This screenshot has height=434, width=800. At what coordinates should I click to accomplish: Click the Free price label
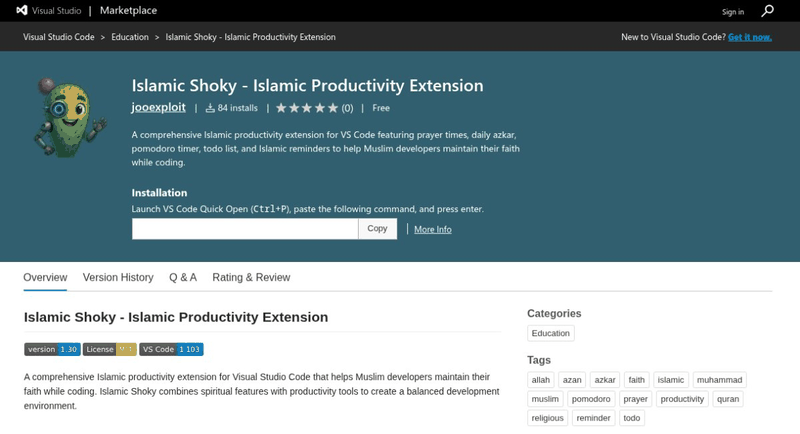tap(381, 108)
